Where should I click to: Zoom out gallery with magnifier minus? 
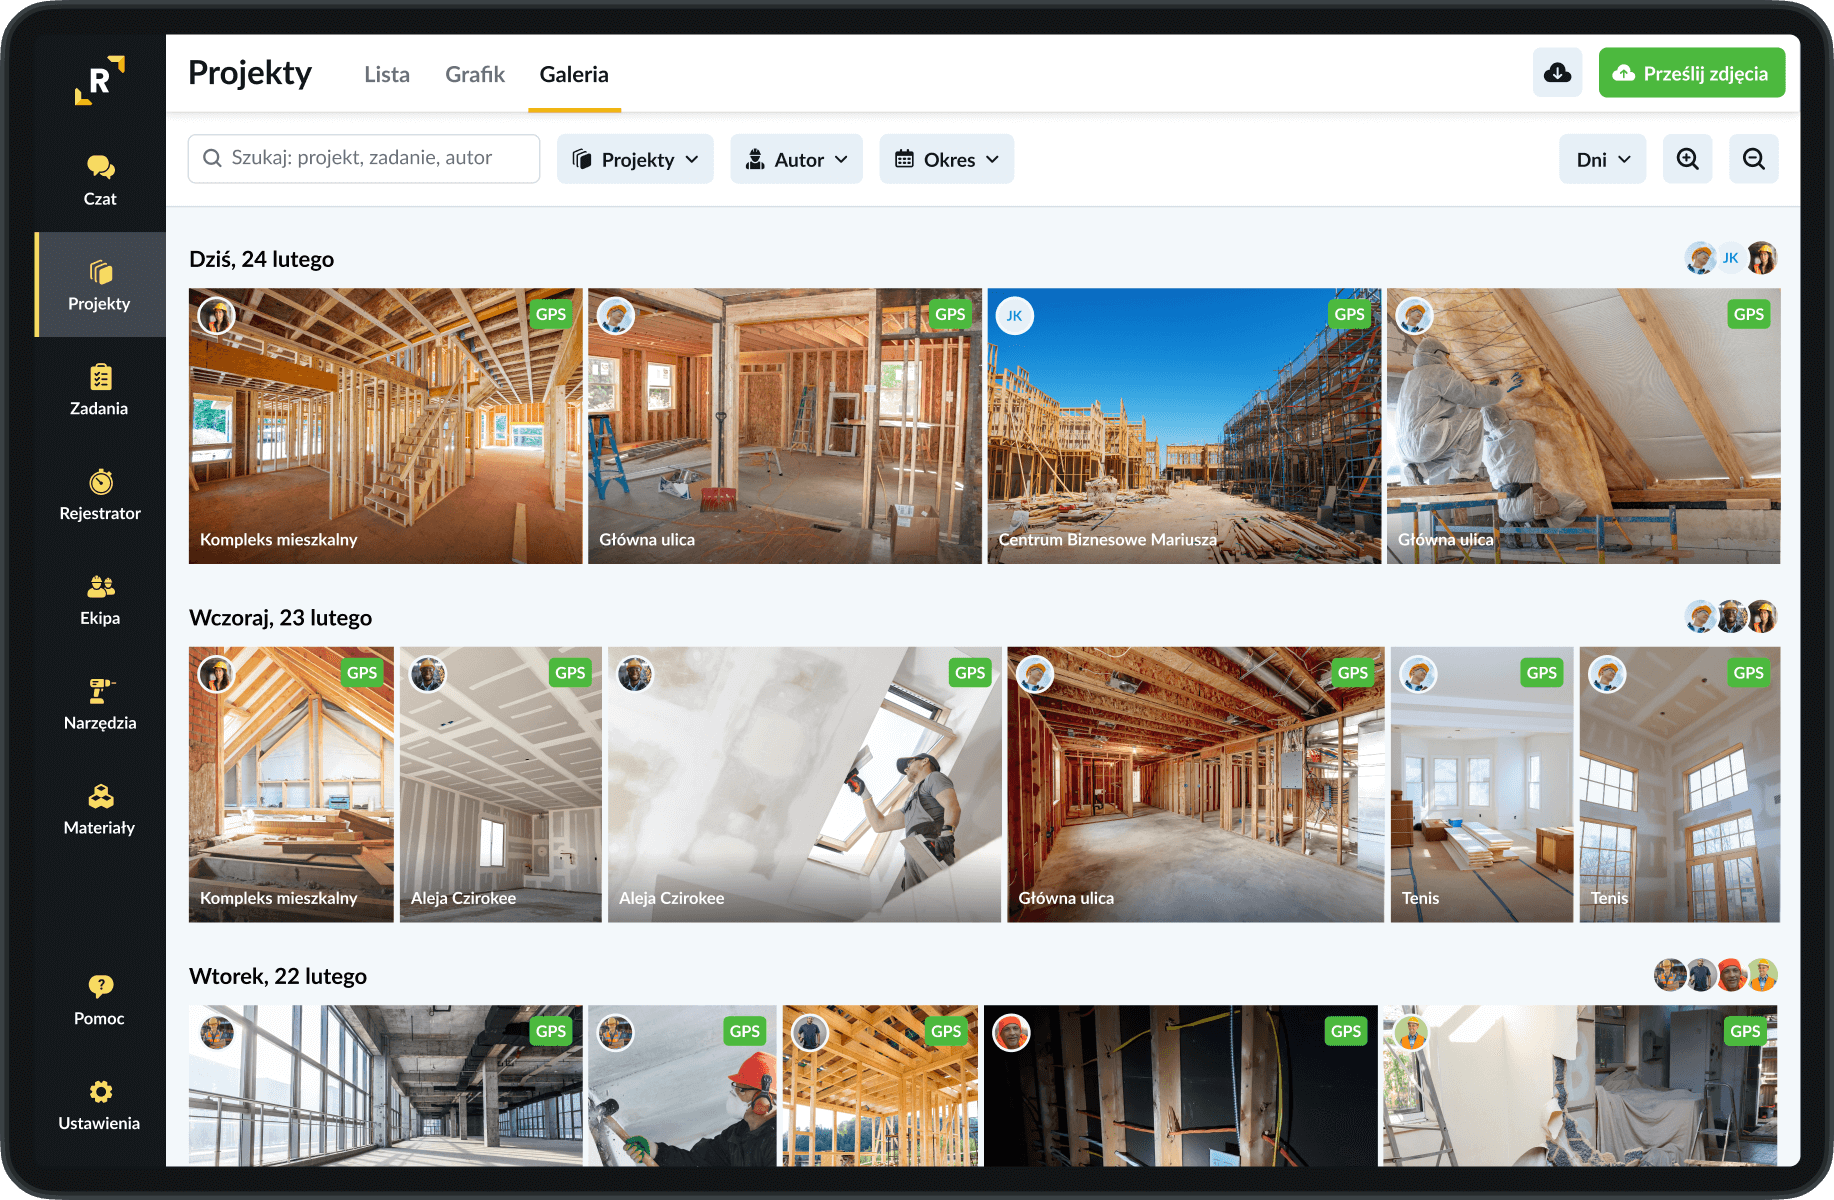point(1753,159)
